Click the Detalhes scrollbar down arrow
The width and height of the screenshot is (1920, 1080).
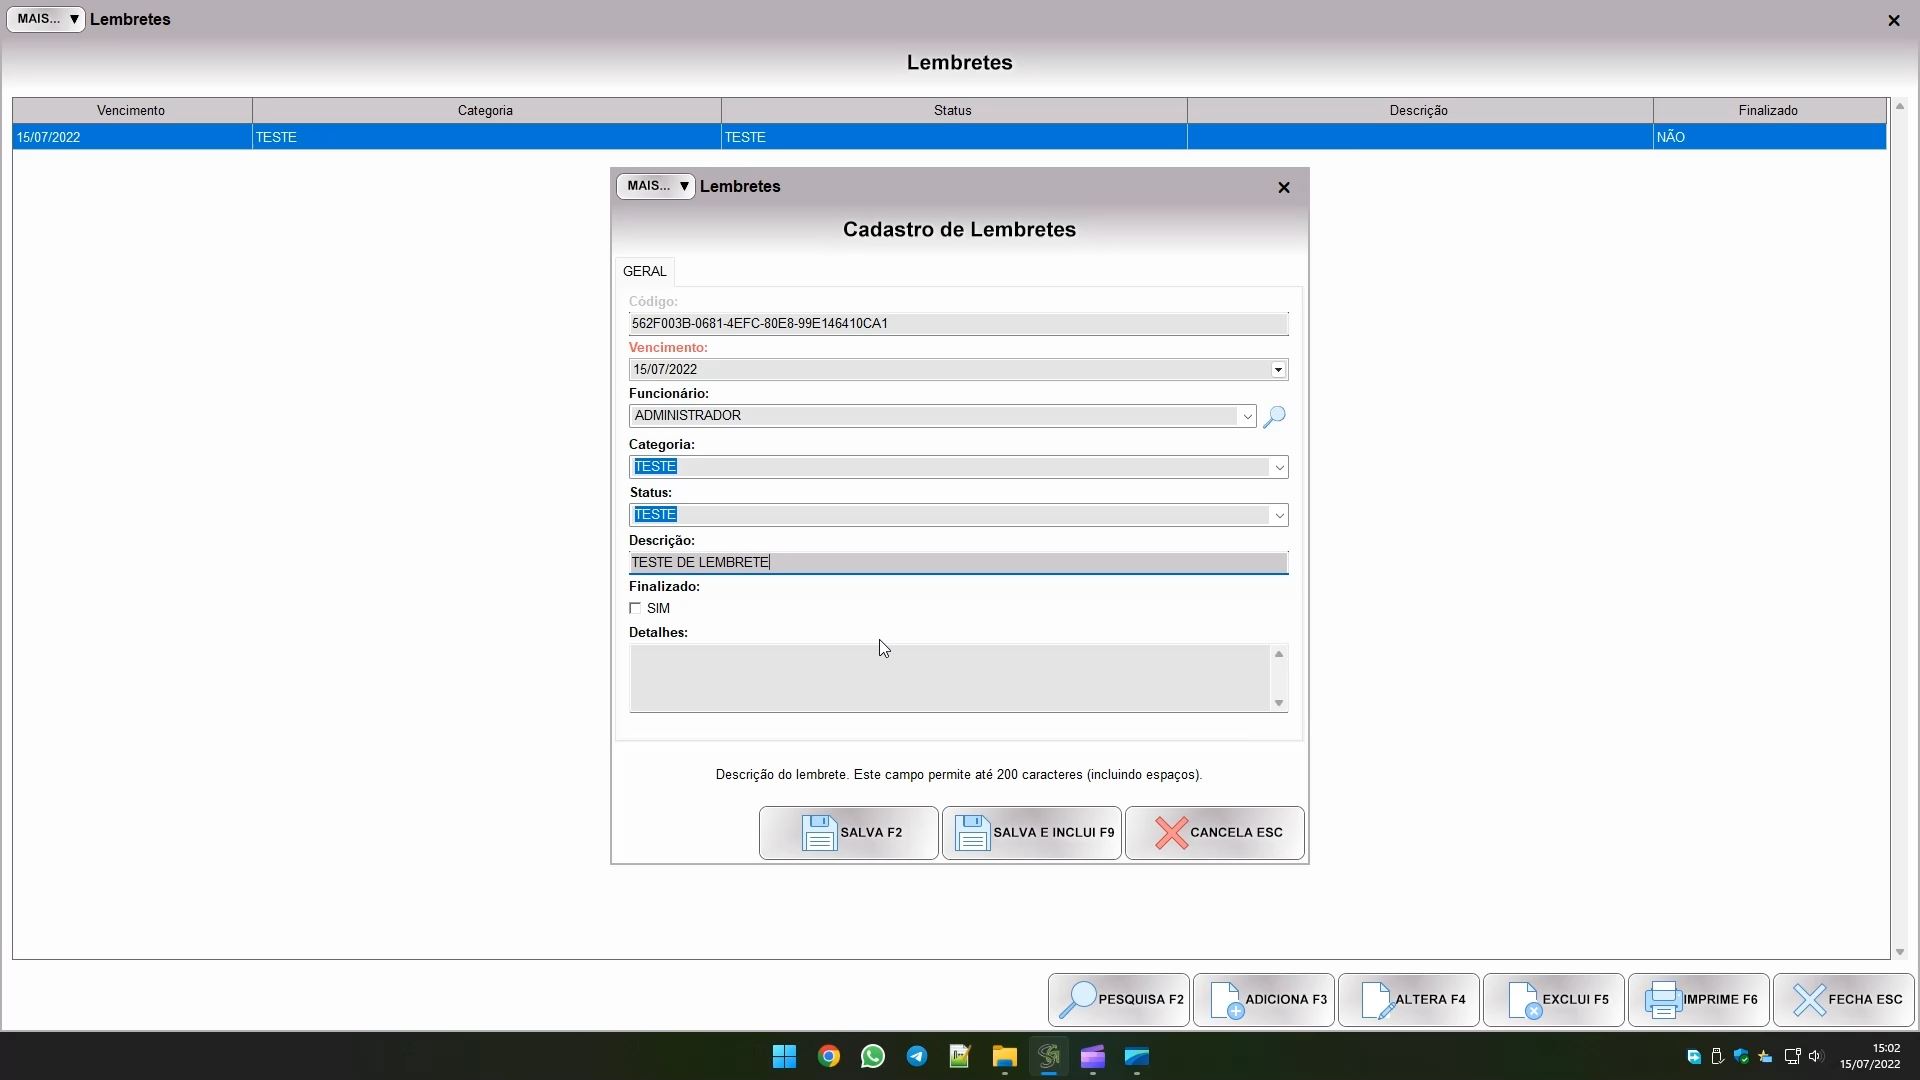click(x=1278, y=703)
